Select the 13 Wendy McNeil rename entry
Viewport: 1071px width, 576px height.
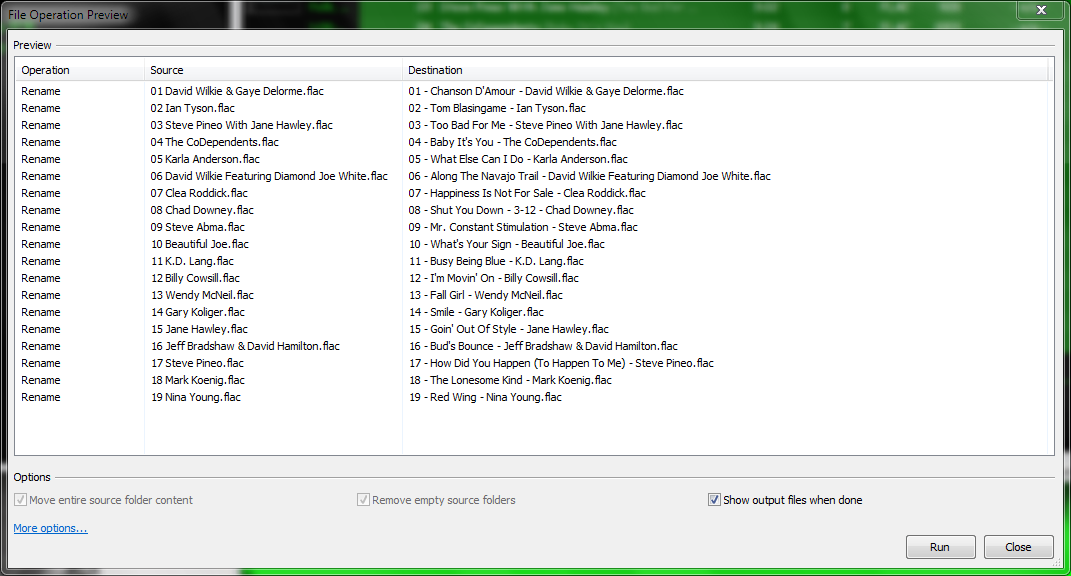[203, 295]
